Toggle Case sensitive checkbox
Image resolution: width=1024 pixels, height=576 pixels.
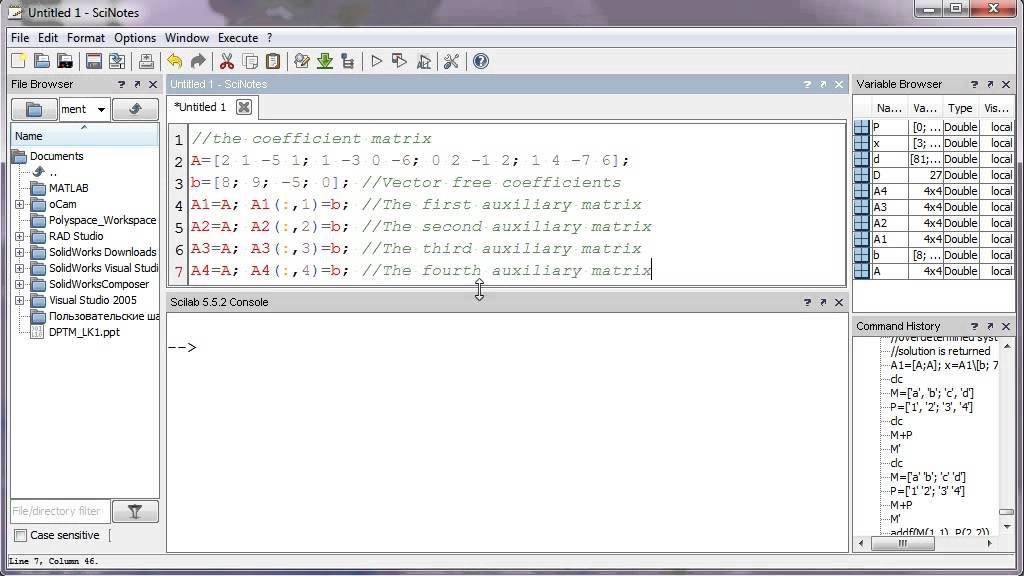20,536
